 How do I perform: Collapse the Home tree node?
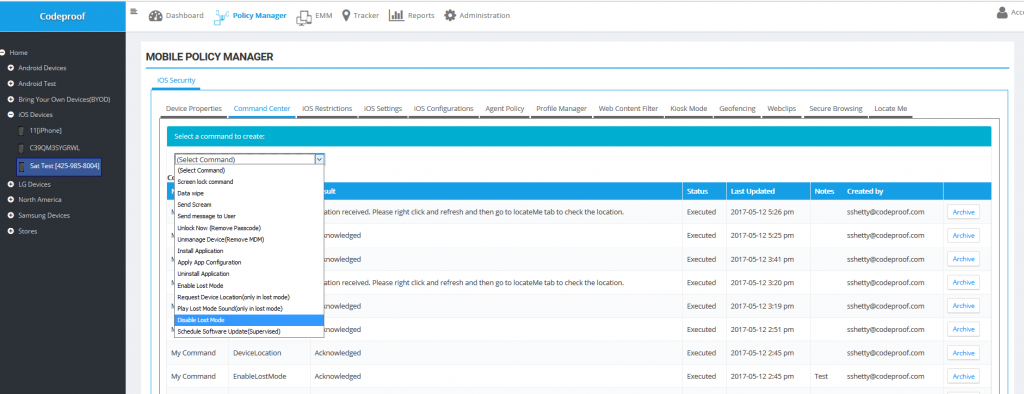click(3, 52)
